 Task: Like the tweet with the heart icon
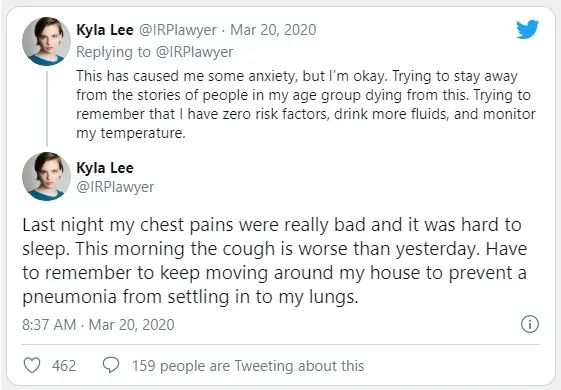[x=32, y=365]
